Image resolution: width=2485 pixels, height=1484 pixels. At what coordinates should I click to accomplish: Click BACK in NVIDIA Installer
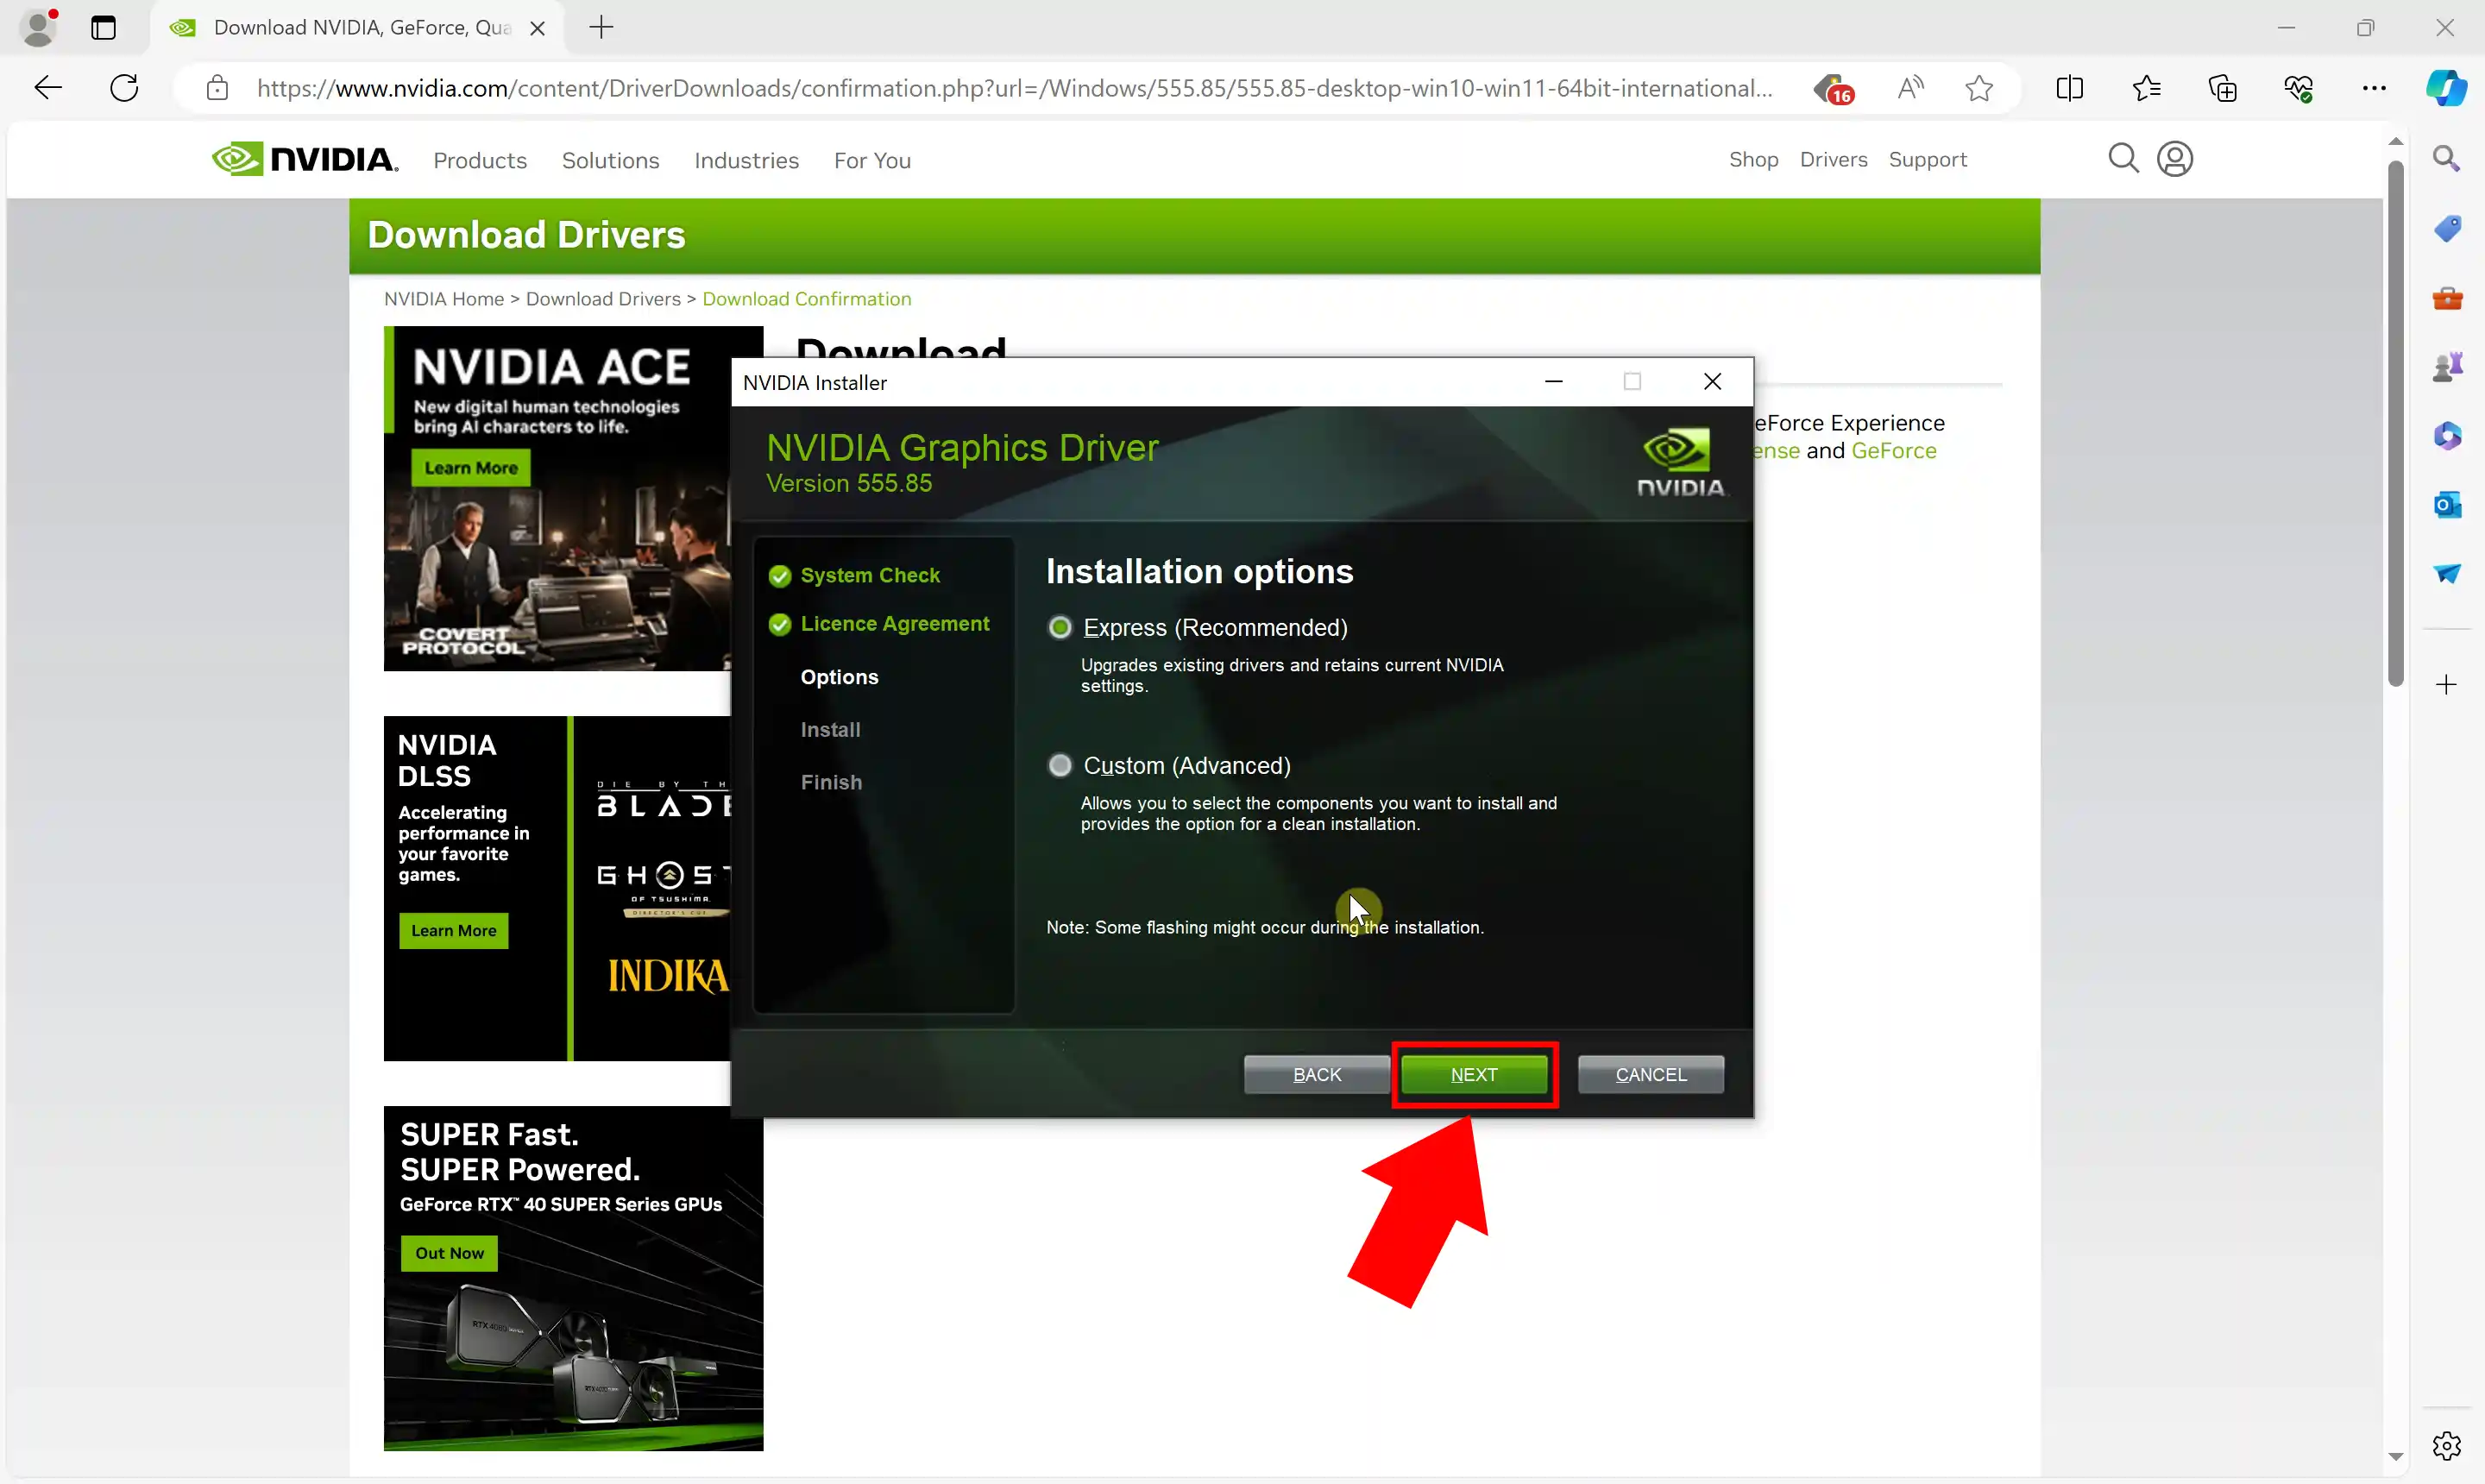(1316, 1074)
